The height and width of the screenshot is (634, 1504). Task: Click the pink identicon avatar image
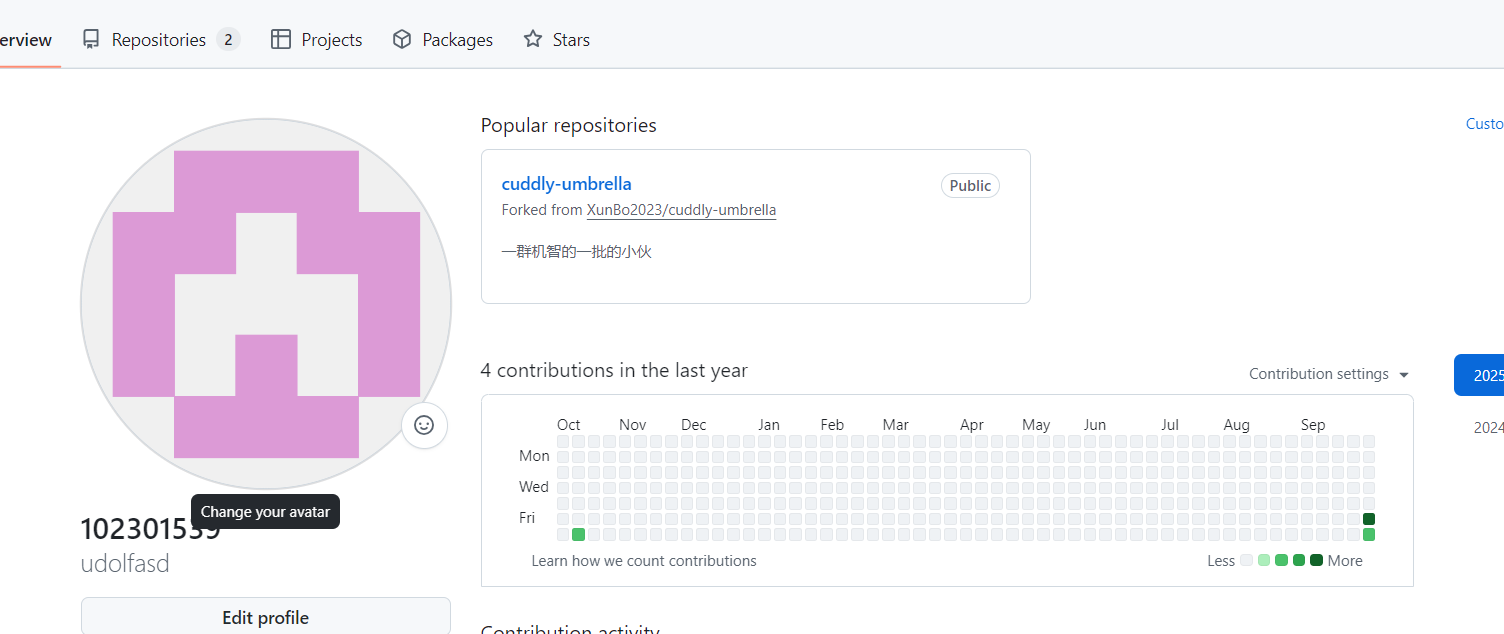point(266,304)
